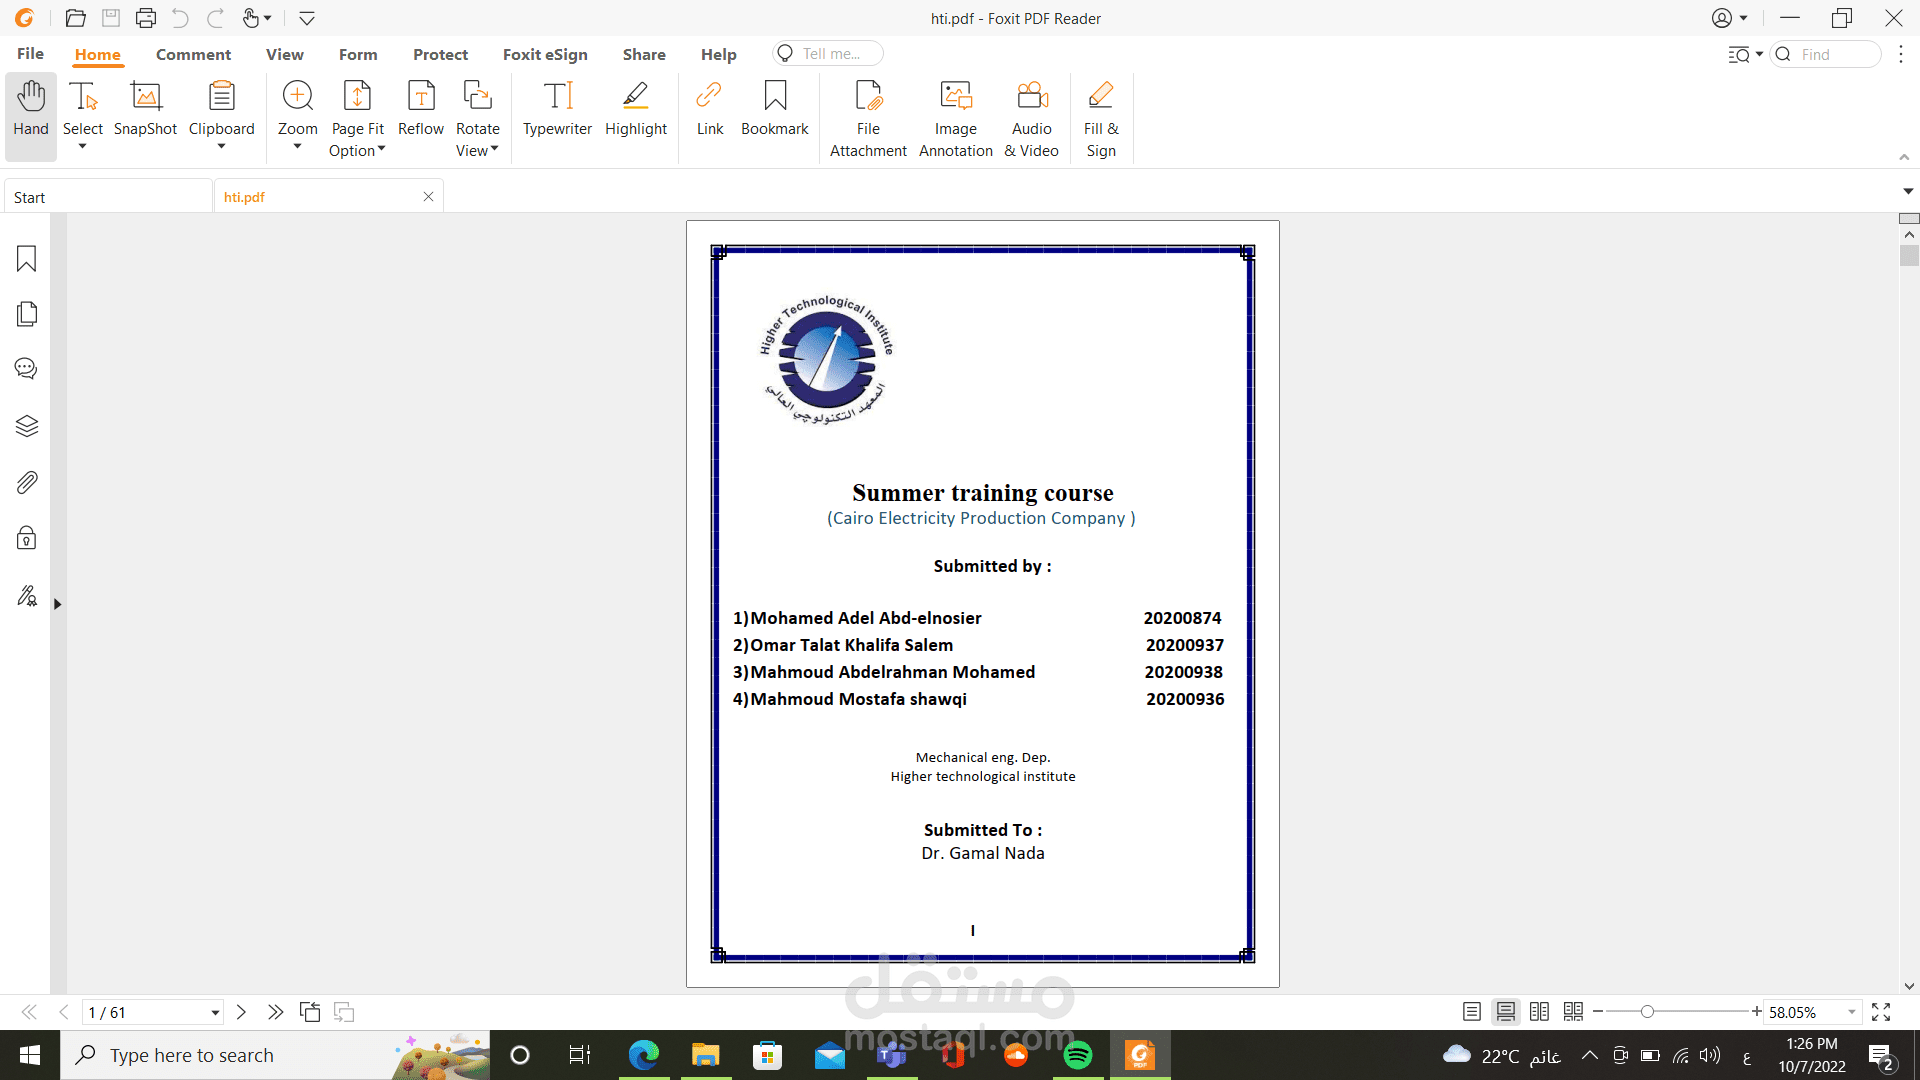Enable single page view mode

[x=1471, y=1012]
